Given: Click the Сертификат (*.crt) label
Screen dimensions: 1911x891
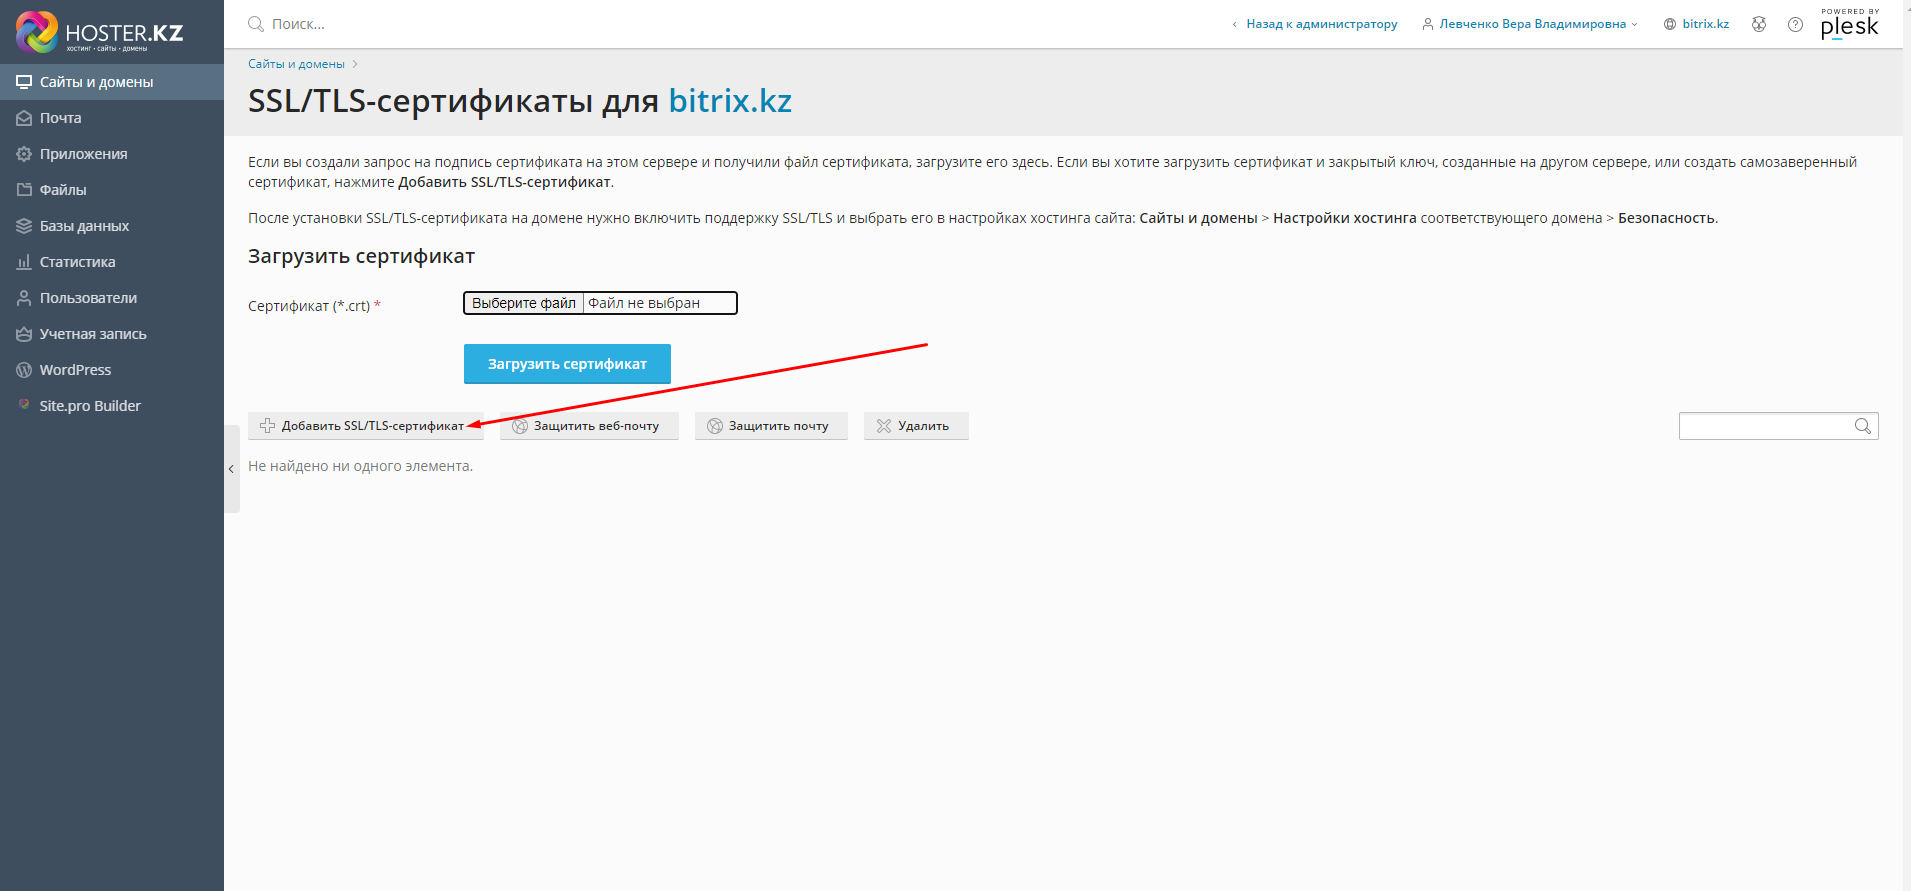Looking at the screenshot, I should point(314,306).
